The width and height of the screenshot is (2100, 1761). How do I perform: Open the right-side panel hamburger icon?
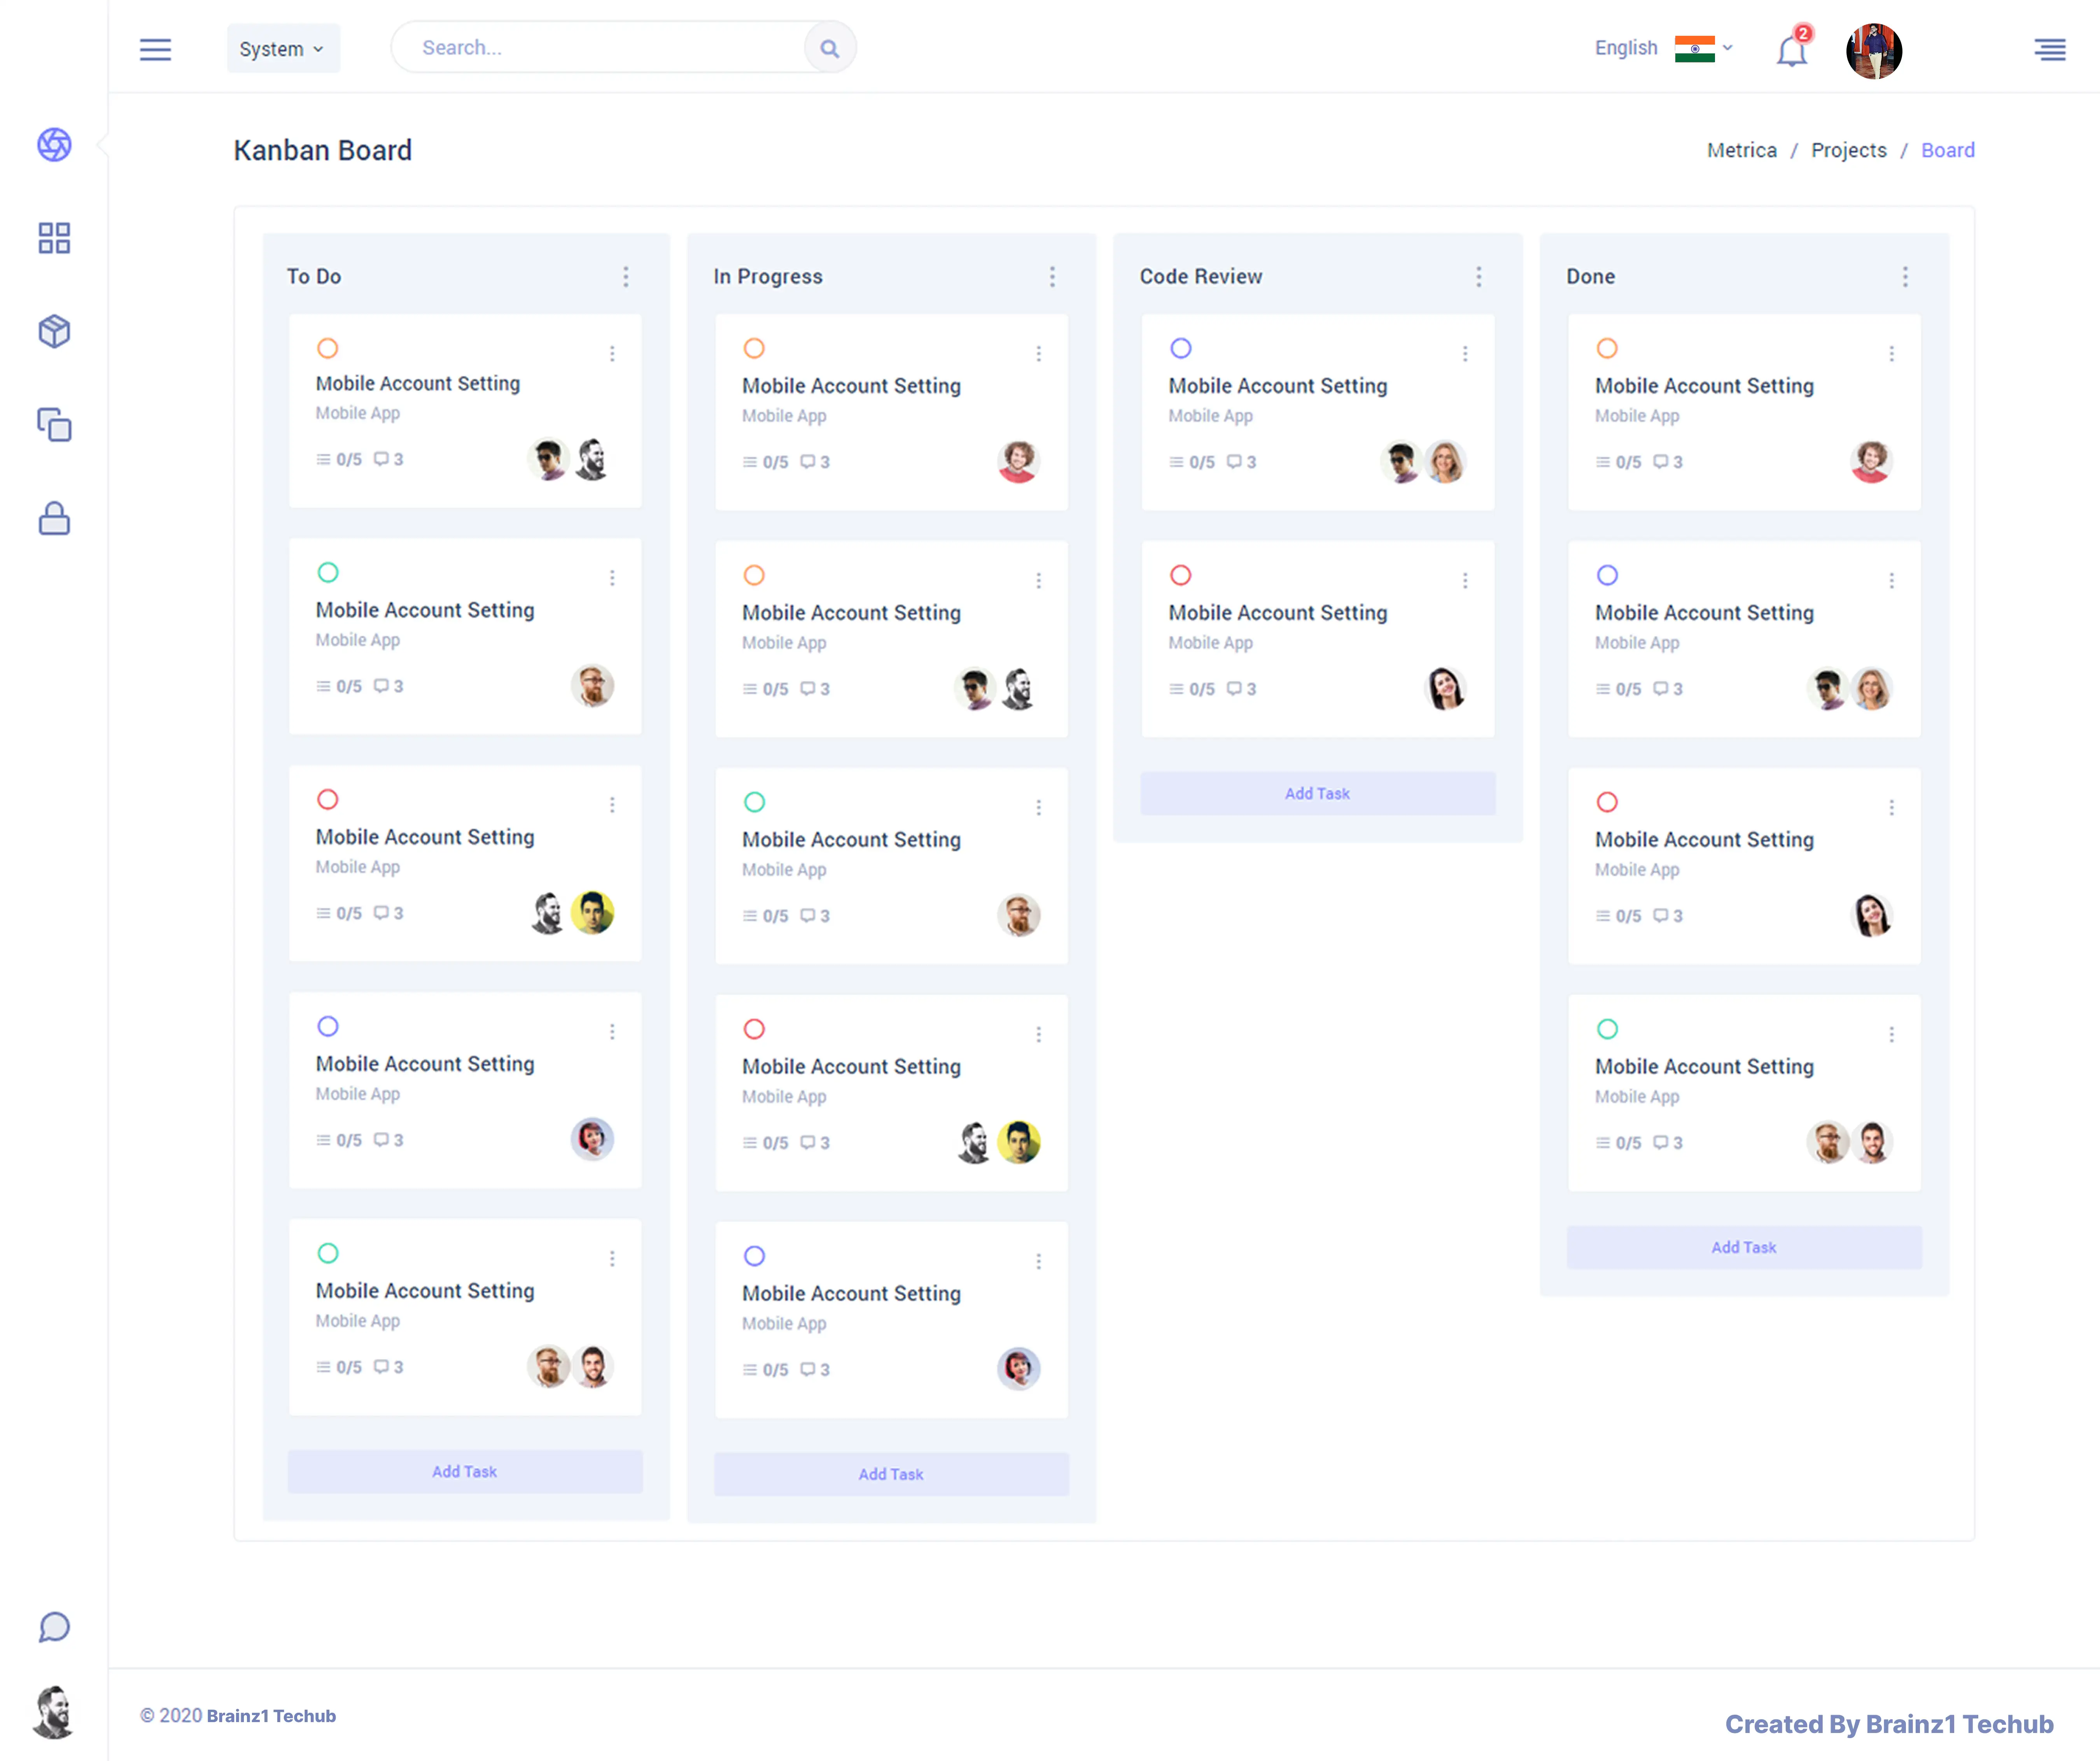click(2050, 49)
